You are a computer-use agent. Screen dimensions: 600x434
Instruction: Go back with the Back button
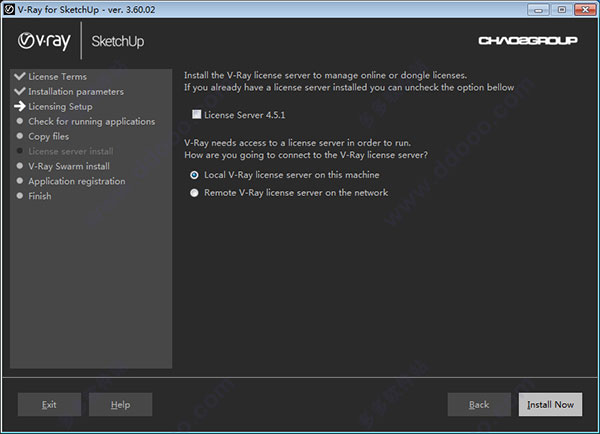[x=479, y=405]
